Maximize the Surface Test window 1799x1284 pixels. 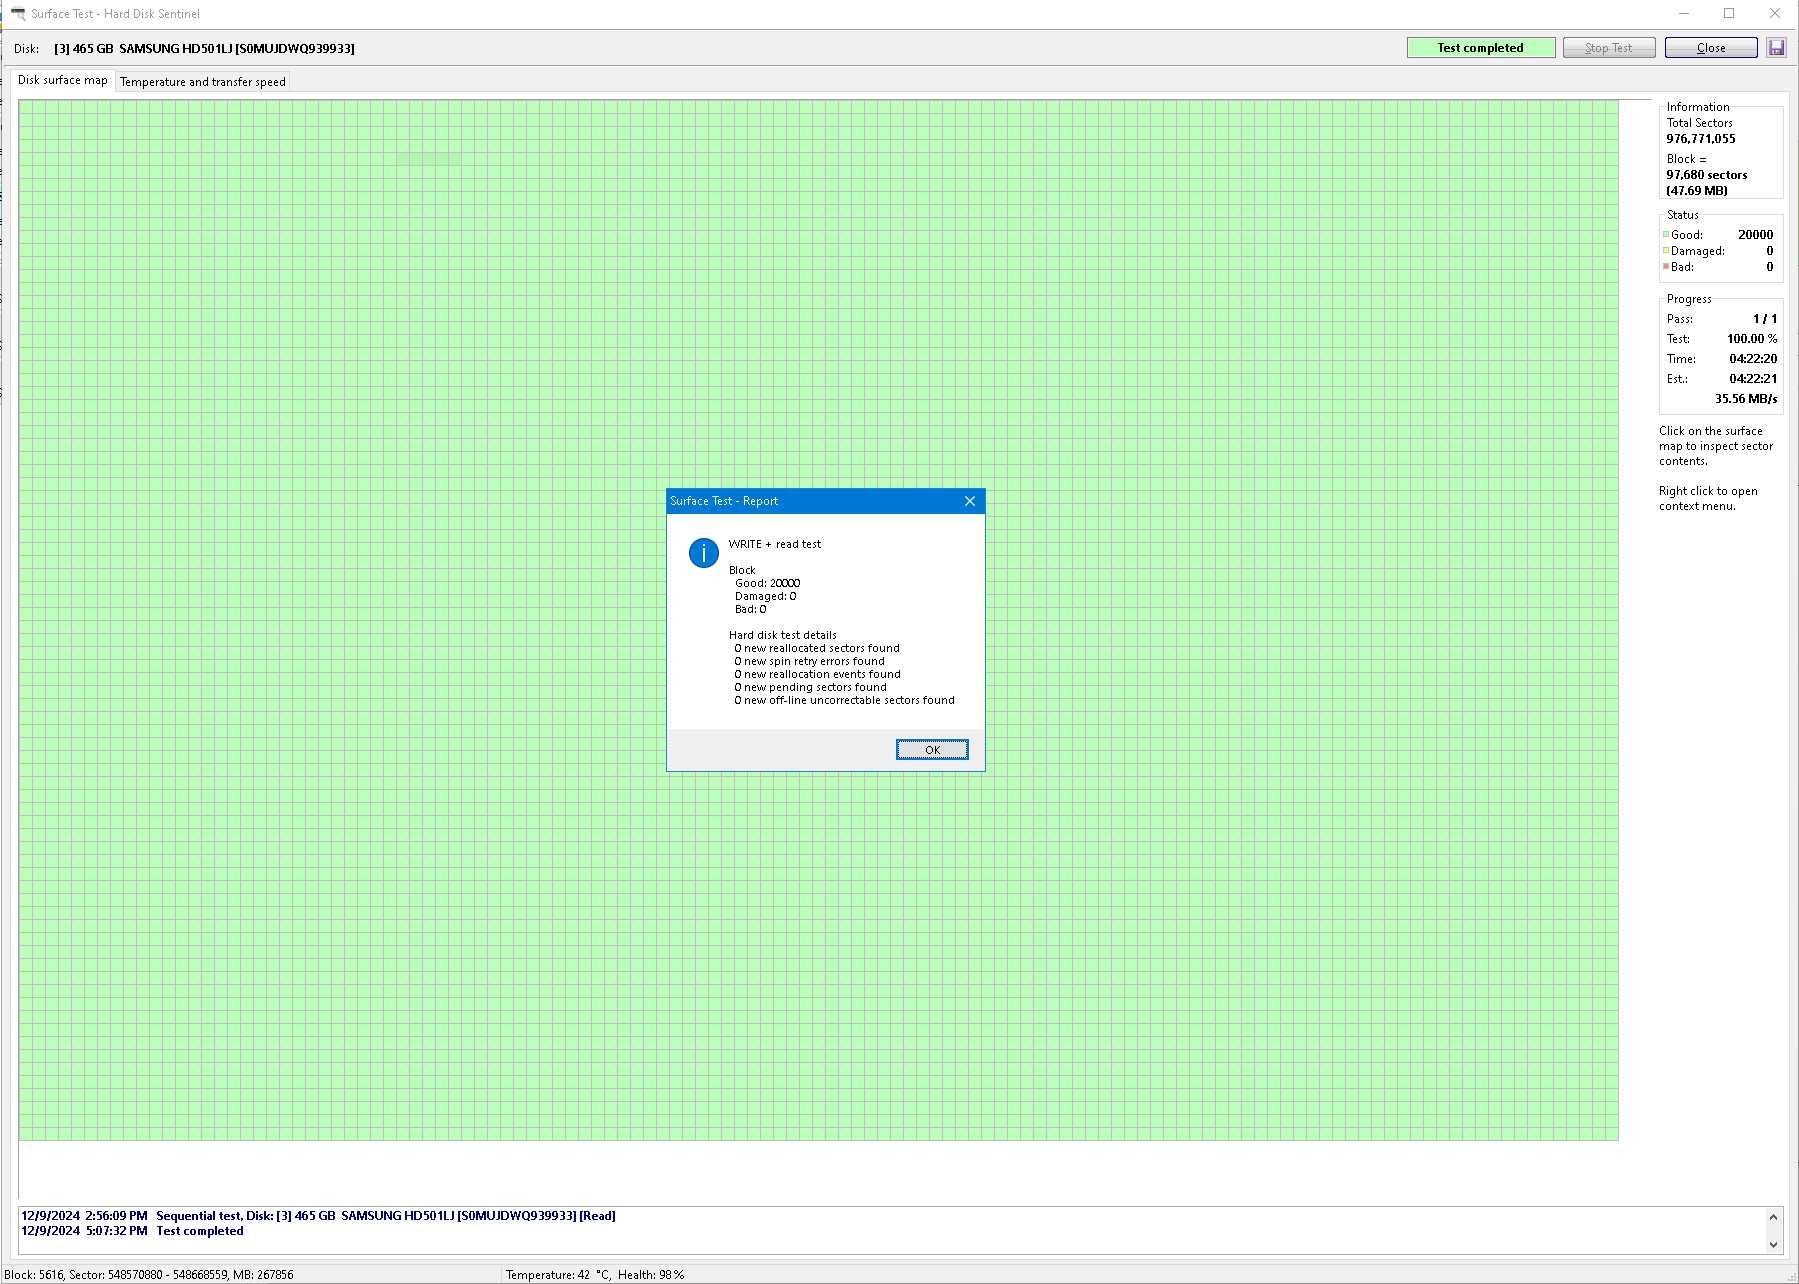pos(1729,14)
